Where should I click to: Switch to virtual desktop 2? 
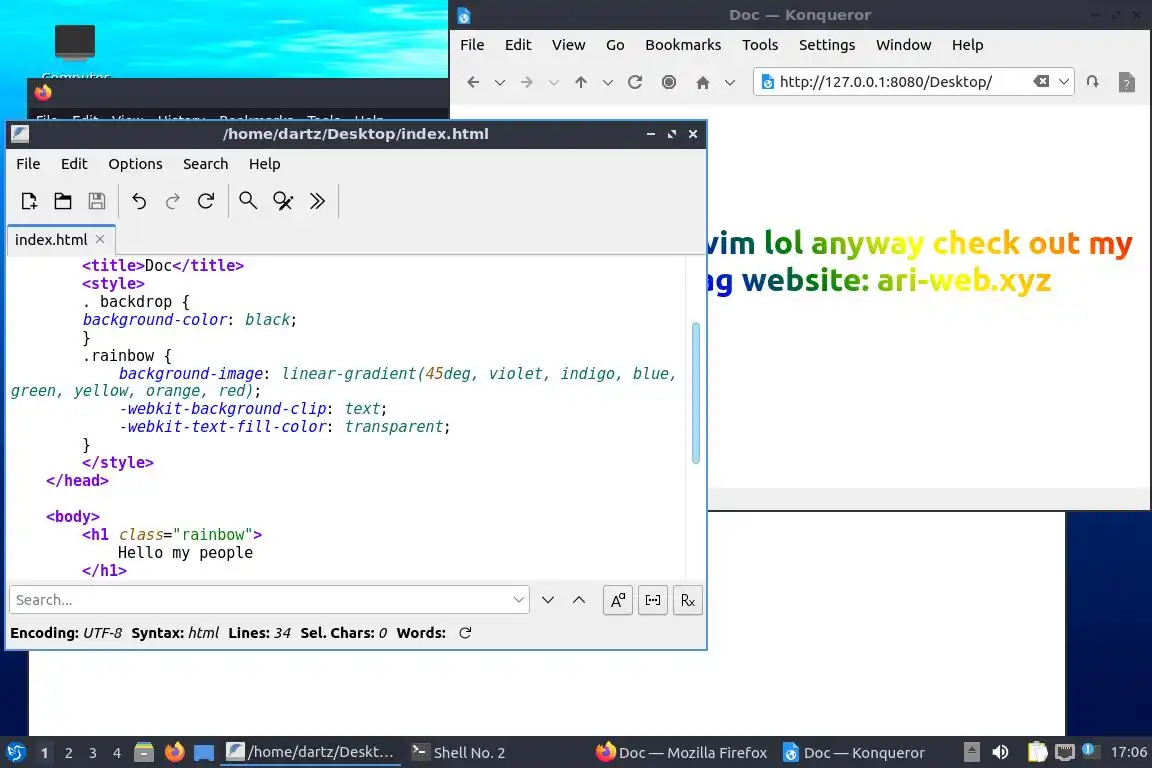point(68,753)
